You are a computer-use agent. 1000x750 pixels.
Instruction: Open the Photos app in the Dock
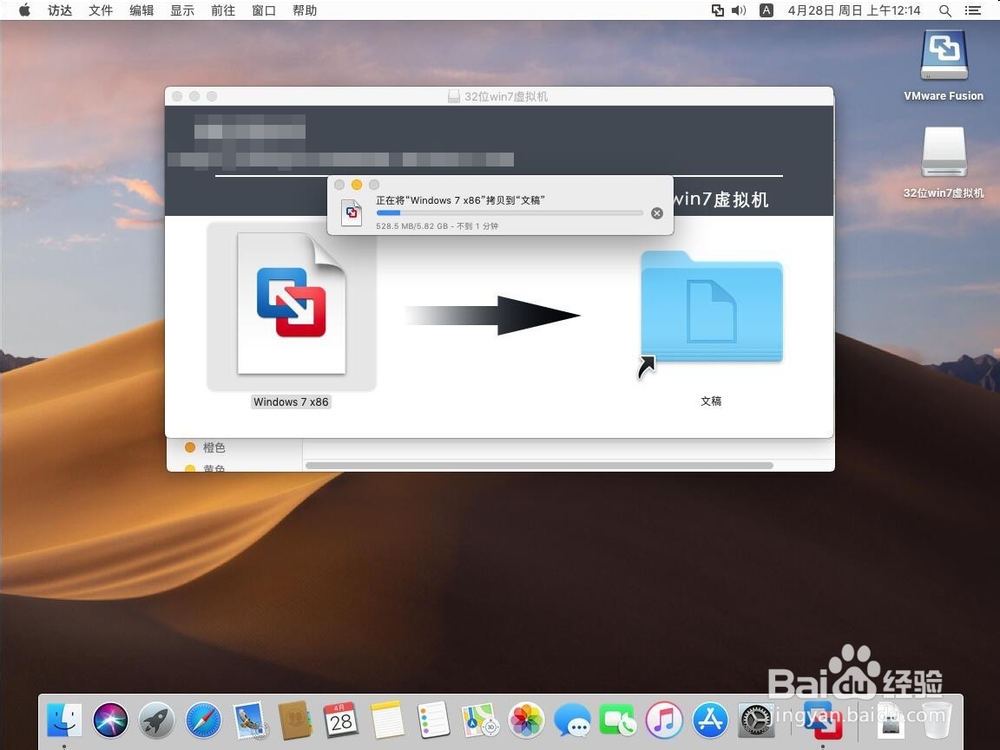pyautogui.click(x=527, y=719)
